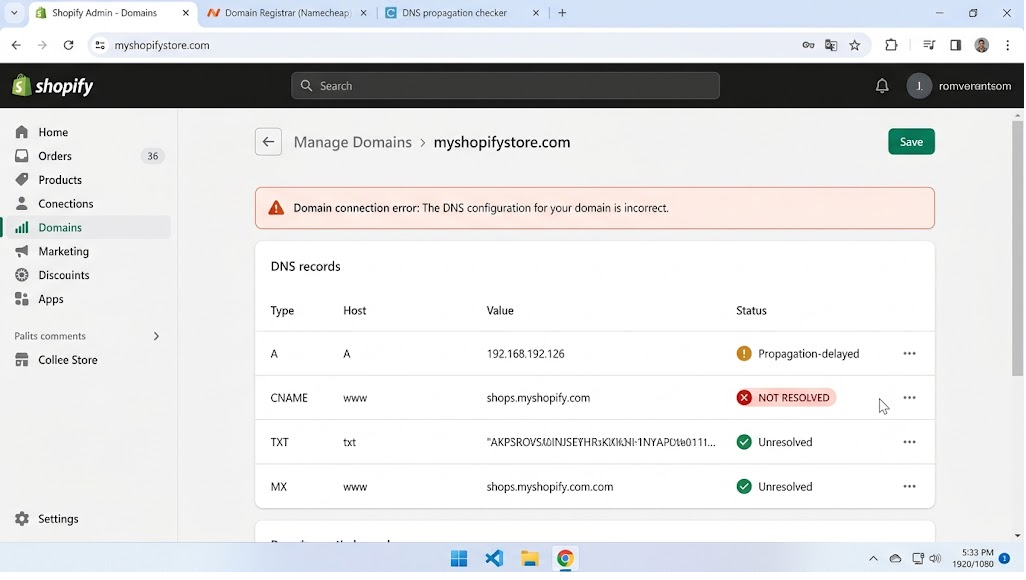1026x580 pixels.
Task: Click the Manage Domains breadcrumb link
Action: point(352,142)
